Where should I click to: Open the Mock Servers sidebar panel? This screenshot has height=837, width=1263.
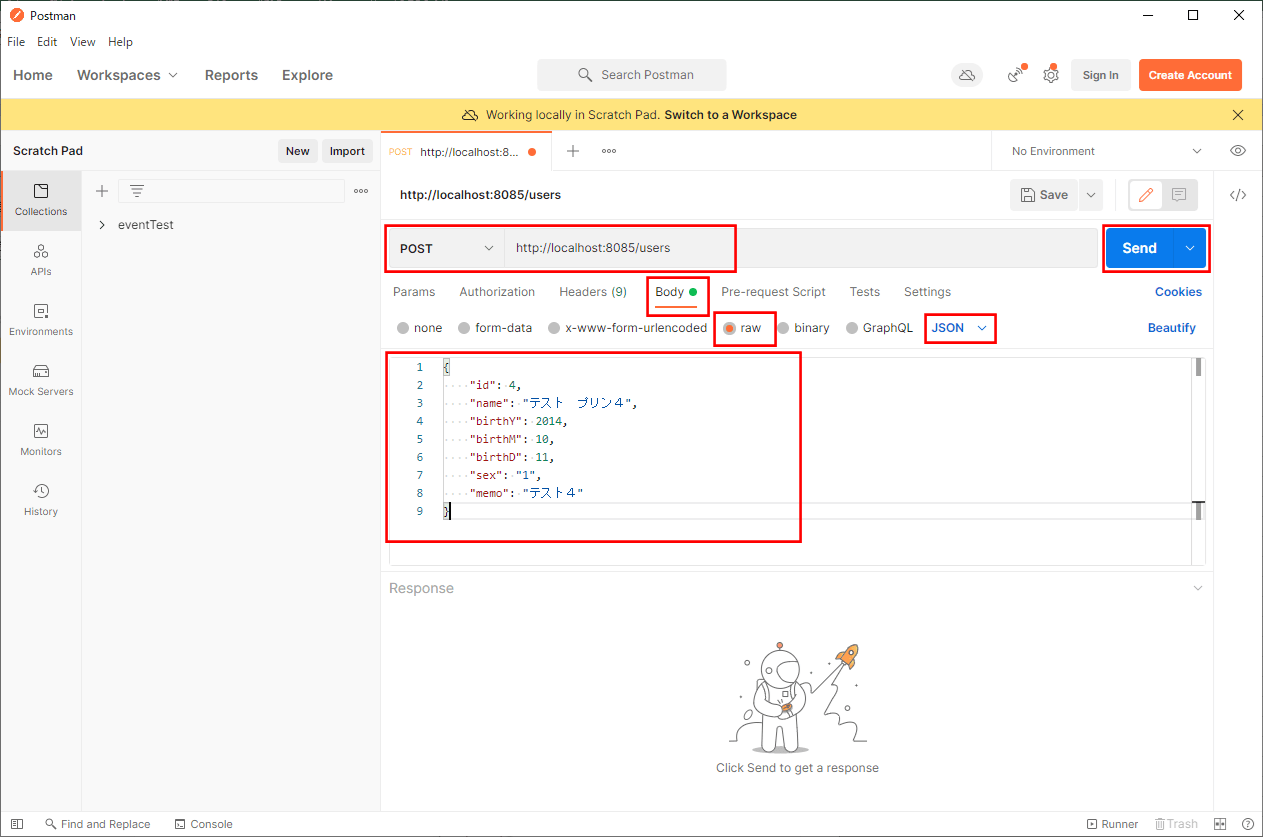[x=41, y=379]
